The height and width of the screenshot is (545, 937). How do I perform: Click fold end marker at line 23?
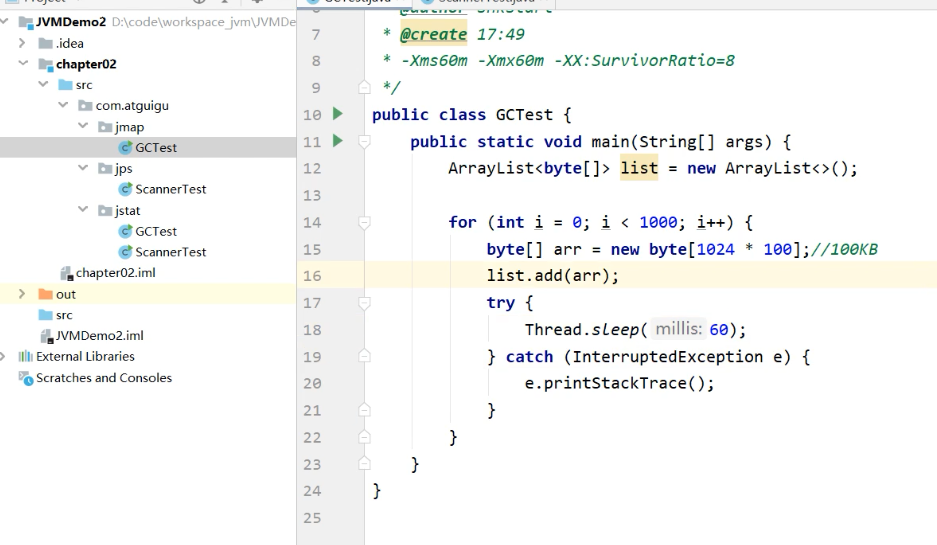[364, 464]
